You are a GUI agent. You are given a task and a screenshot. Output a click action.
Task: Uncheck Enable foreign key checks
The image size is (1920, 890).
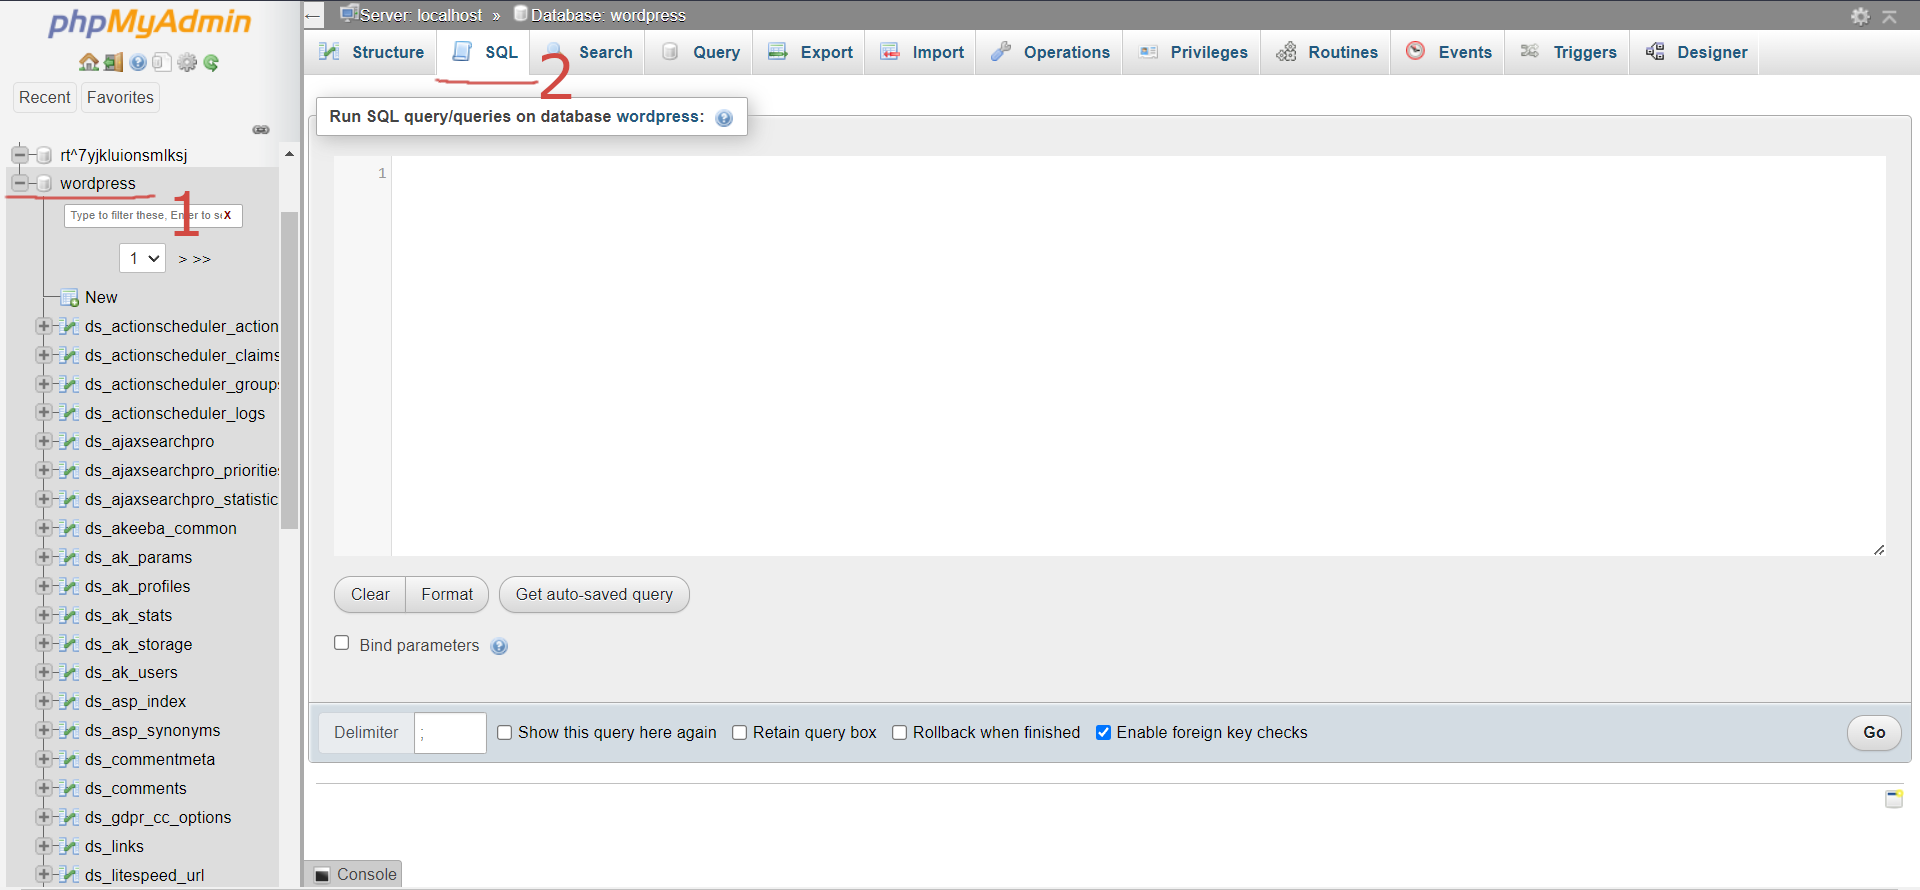pos(1104,733)
